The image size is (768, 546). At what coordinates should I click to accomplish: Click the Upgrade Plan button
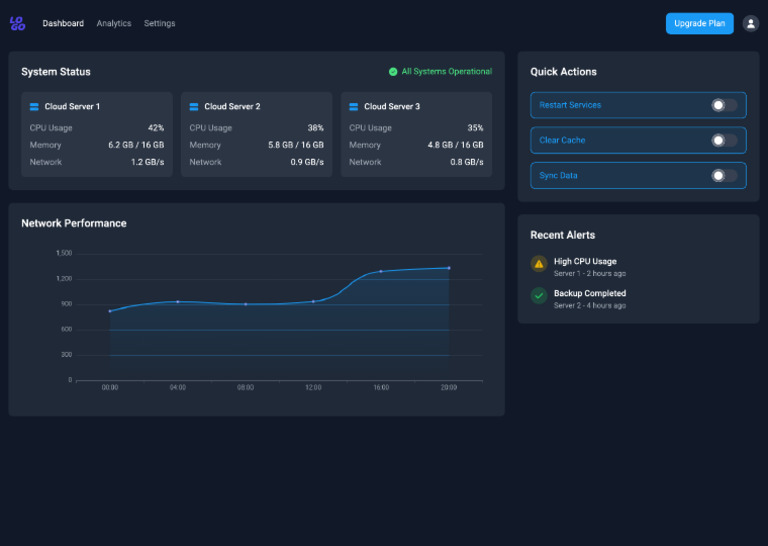click(x=699, y=23)
